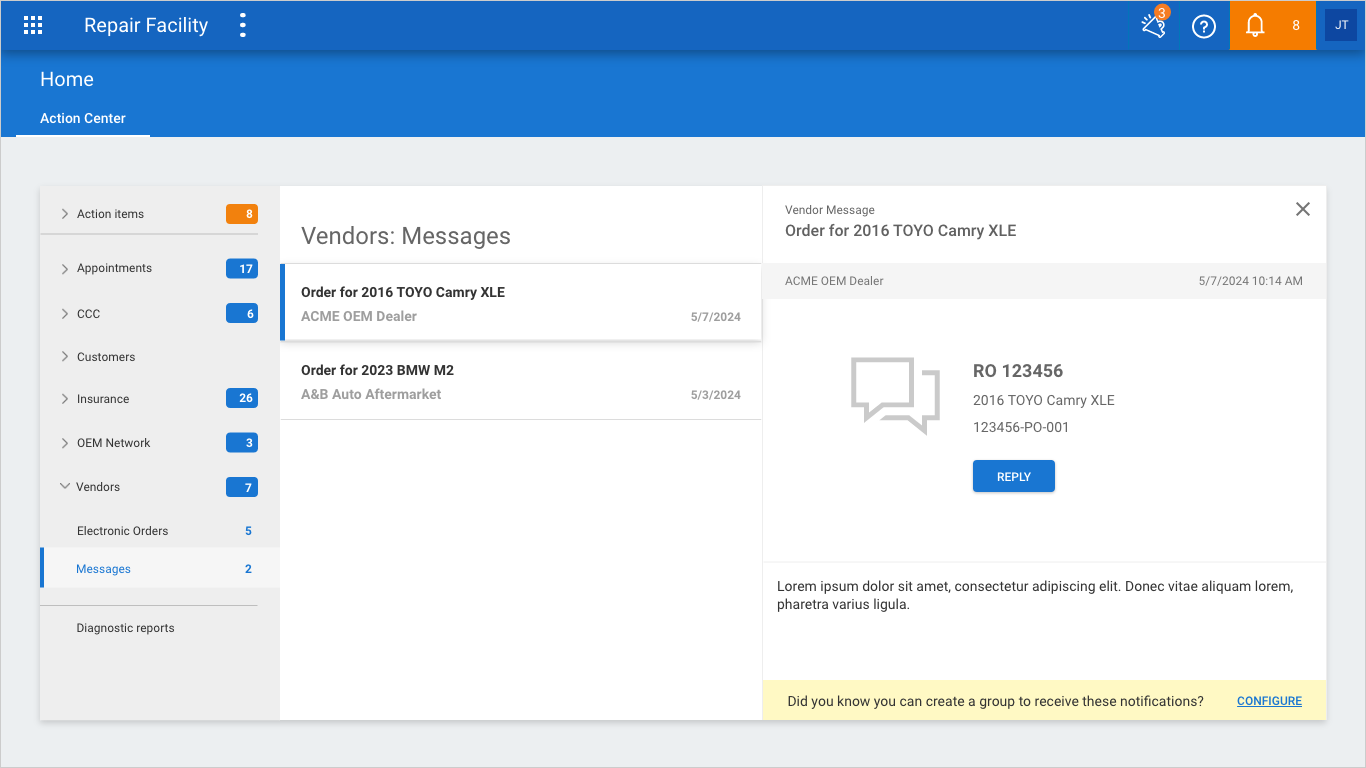Collapse the Vendors chevron
Screen dimensions: 1366x768
65,487
